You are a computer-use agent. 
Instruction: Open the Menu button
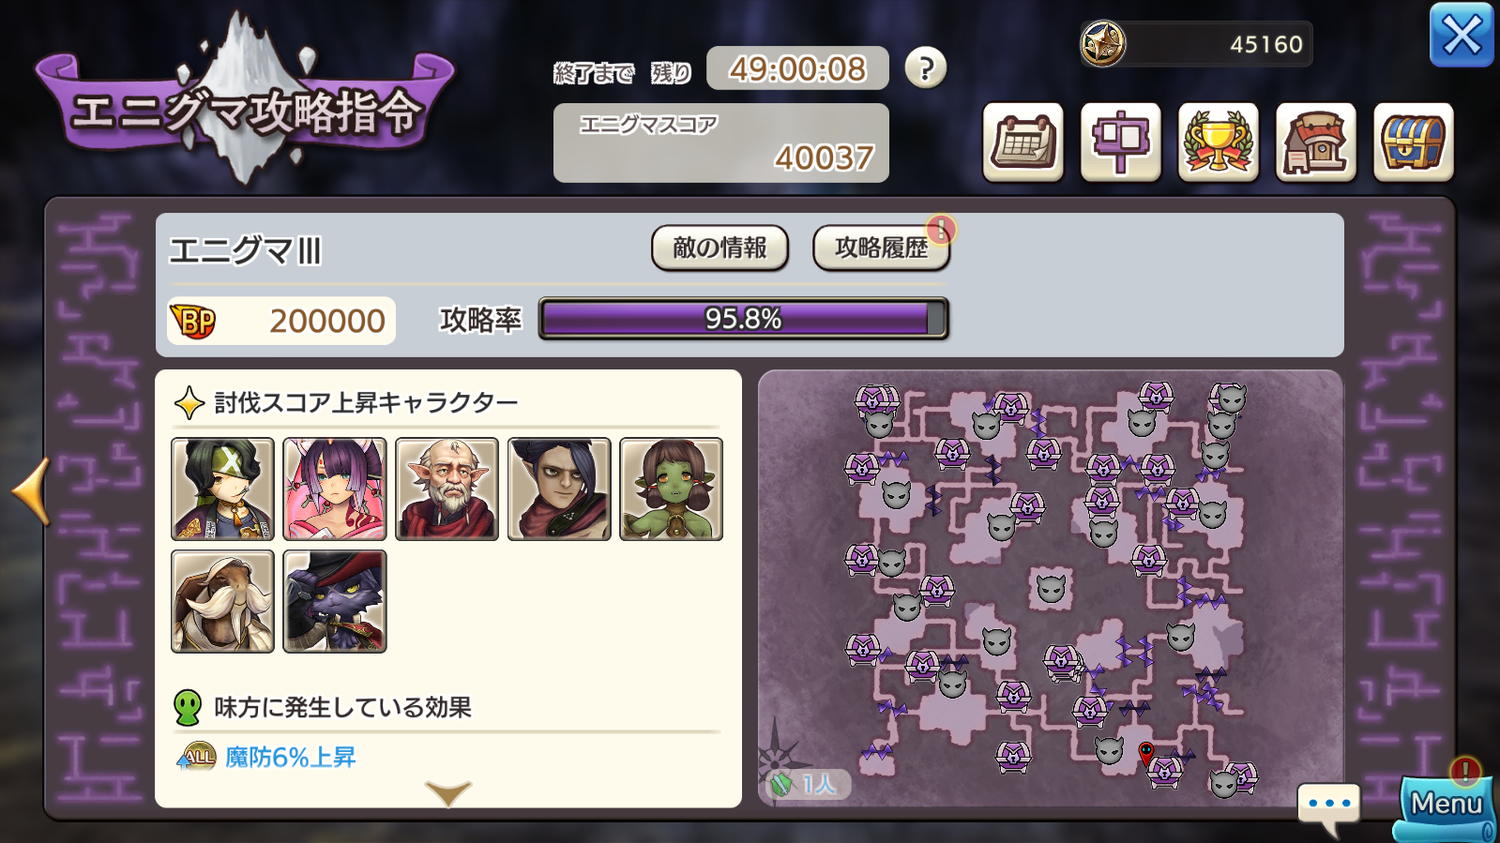1446,806
